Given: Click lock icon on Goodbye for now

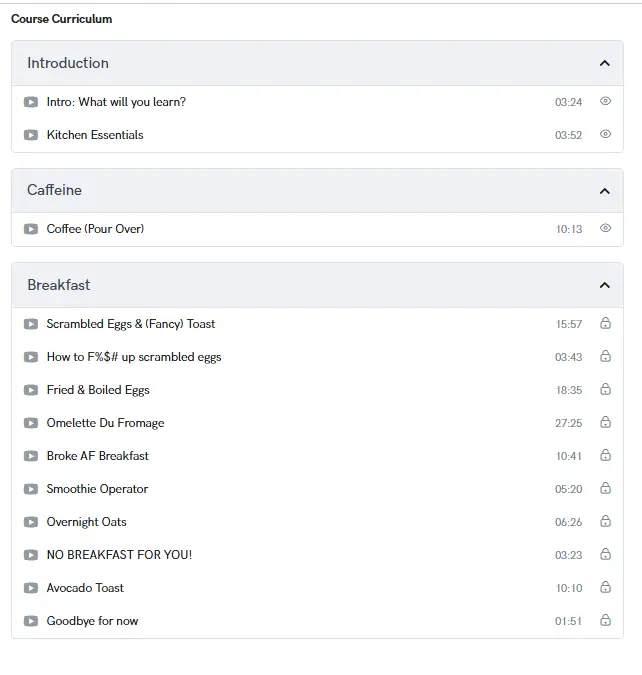Looking at the screenshot, I should 605,621.
